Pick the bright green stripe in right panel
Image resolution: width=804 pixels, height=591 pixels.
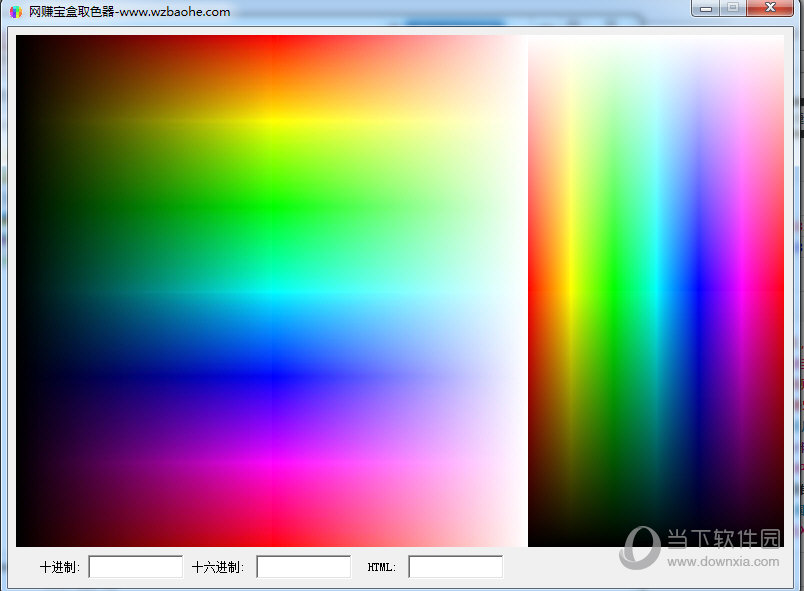tap(613, 291)
